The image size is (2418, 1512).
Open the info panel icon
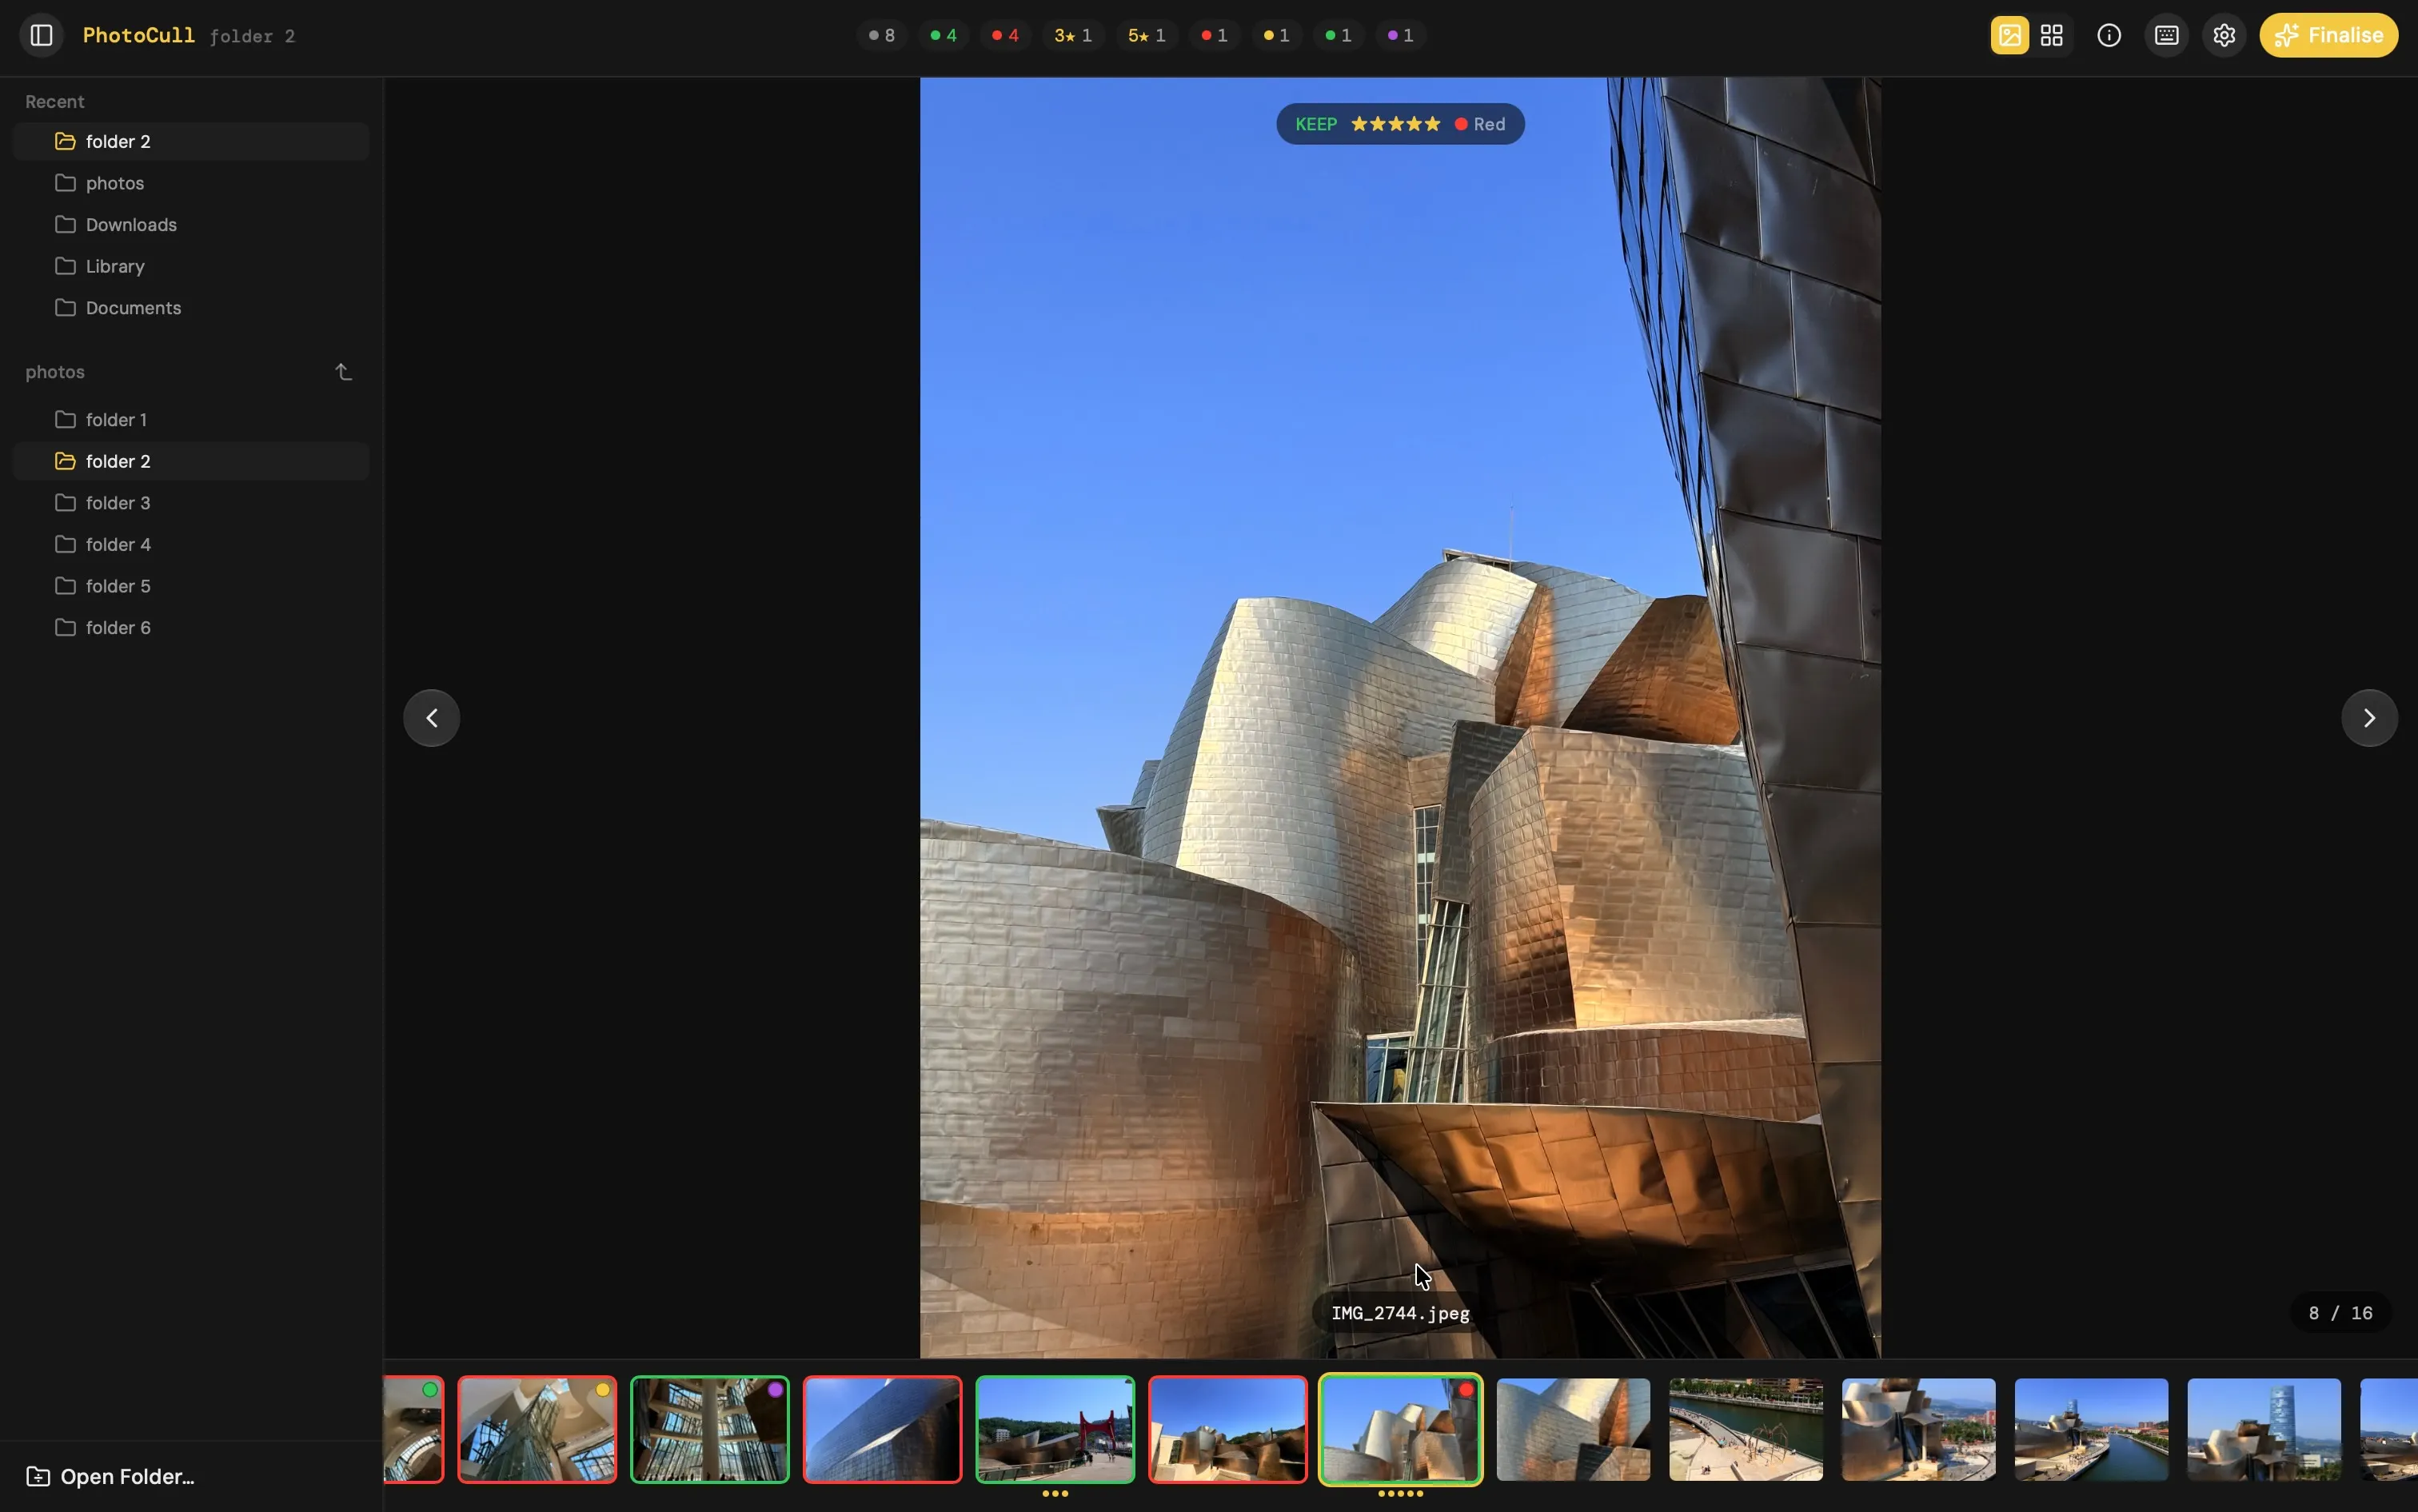tap(2109, 35)
